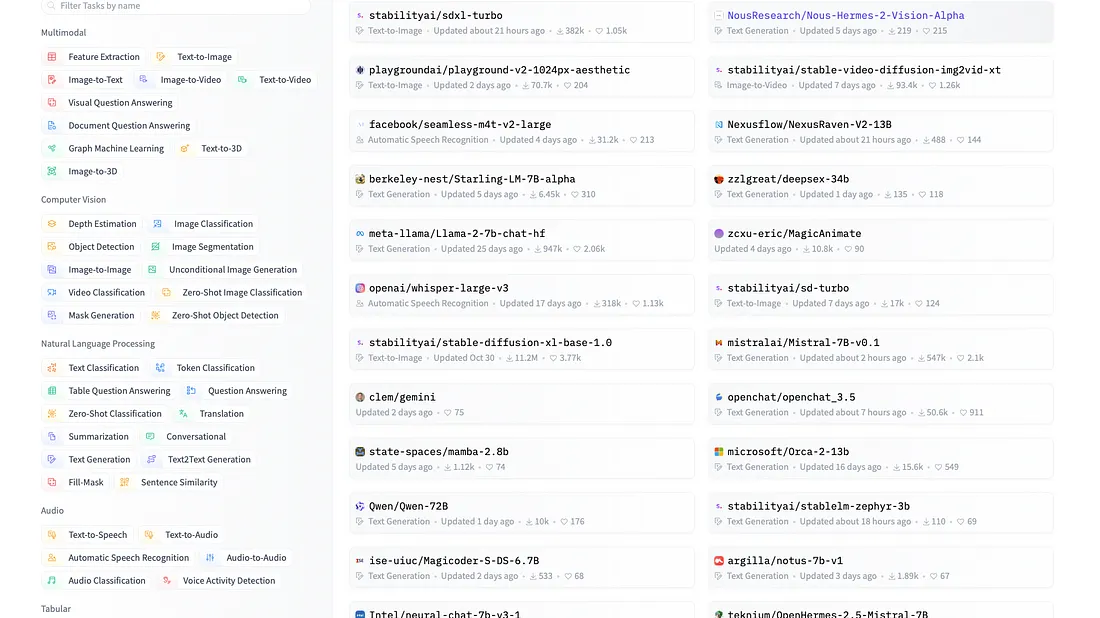Click the openai/whisper-large-v3 avatar icon
The width and height of the screenshot is (1100, 618).
(360, 288)
